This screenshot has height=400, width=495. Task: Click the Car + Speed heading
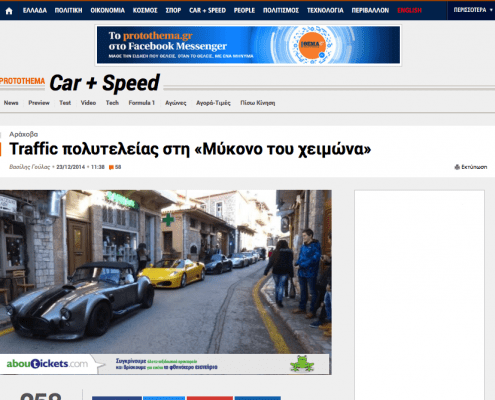coord(105,83)
